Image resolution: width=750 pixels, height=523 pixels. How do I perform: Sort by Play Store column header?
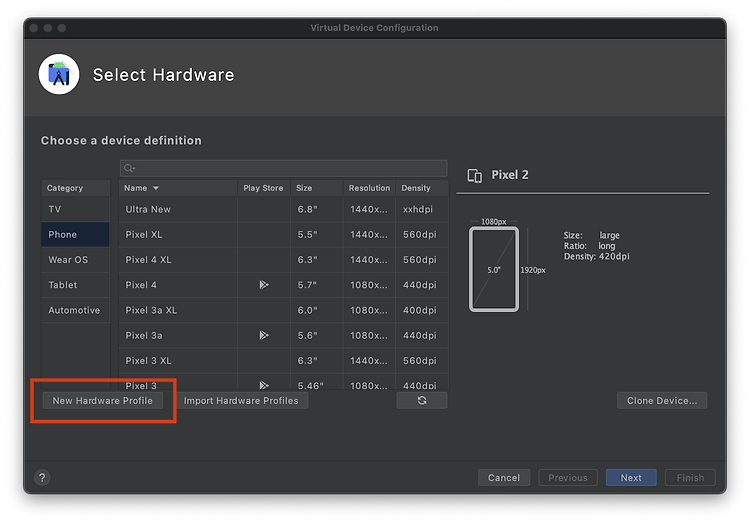[264, 188]
